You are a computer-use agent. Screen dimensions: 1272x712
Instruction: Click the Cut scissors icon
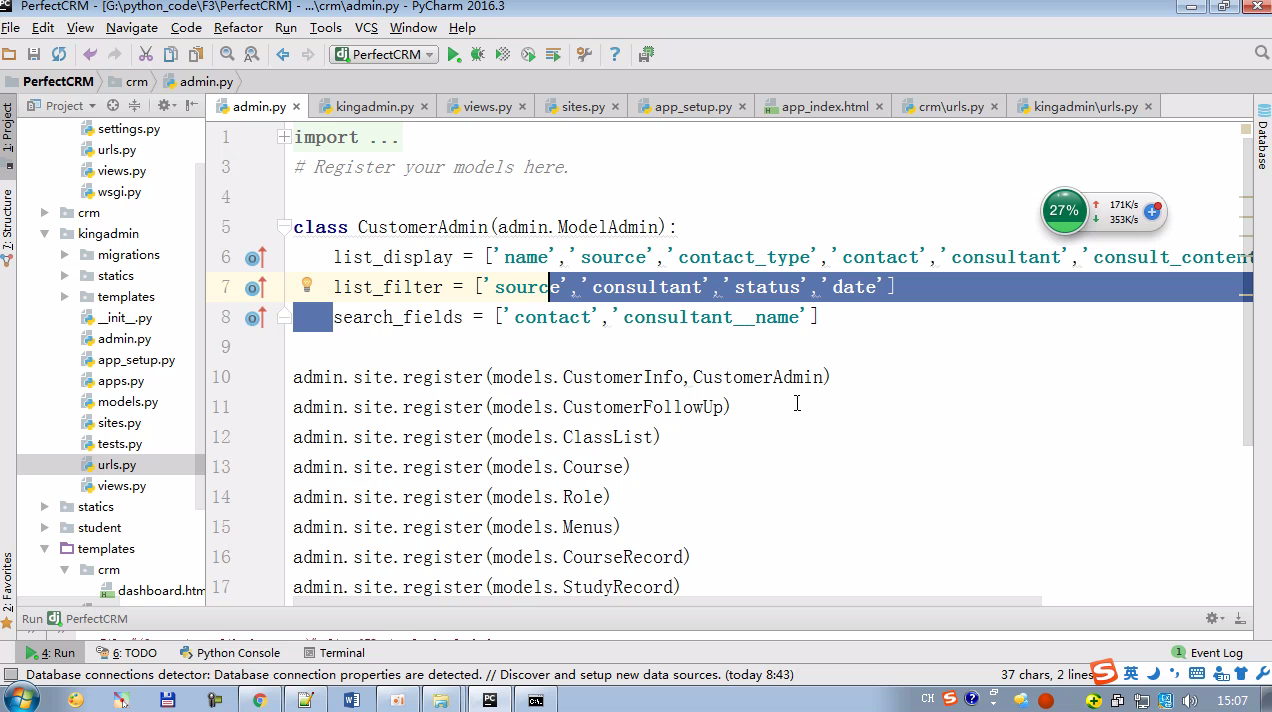click(145, 55)
